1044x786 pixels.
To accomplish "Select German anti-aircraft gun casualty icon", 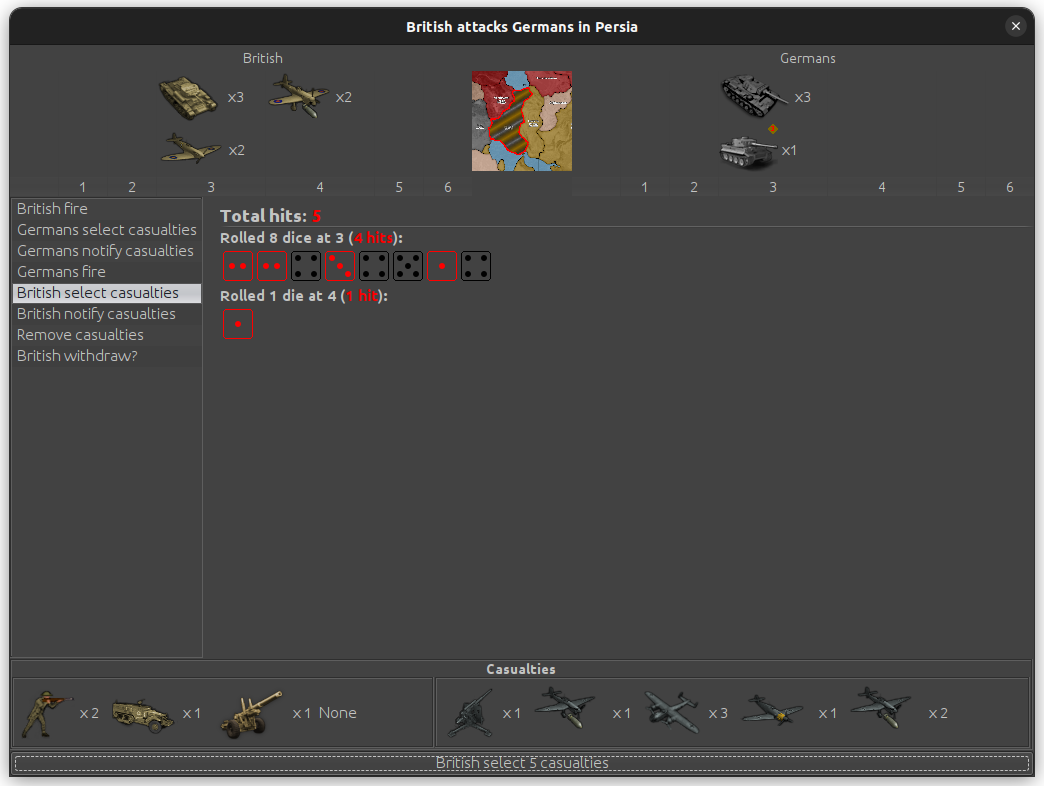I will (x=471, y=713).
